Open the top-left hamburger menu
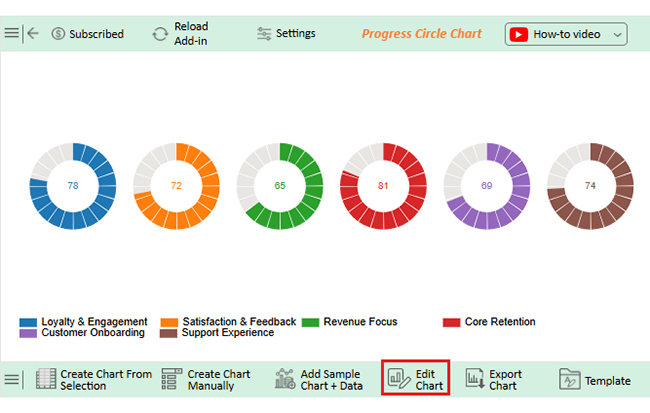 pyautogui.click(x=11, y=33)
